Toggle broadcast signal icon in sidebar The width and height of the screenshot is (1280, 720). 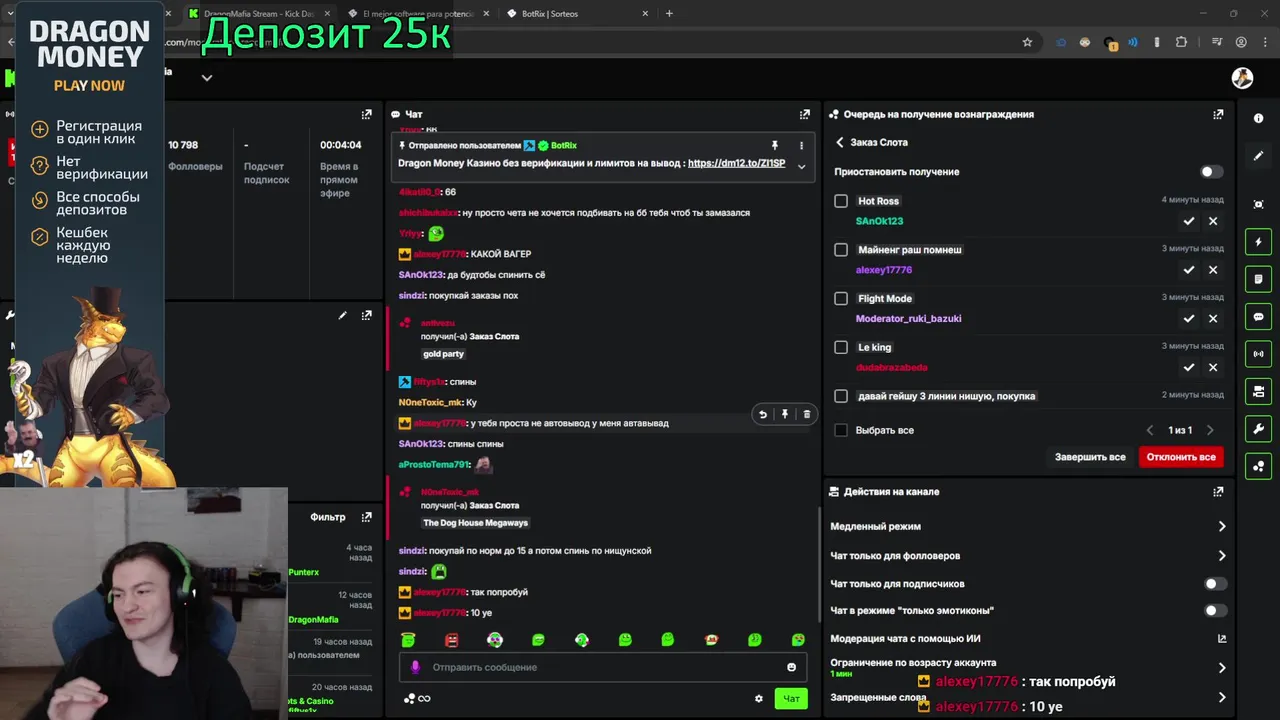1258,354
